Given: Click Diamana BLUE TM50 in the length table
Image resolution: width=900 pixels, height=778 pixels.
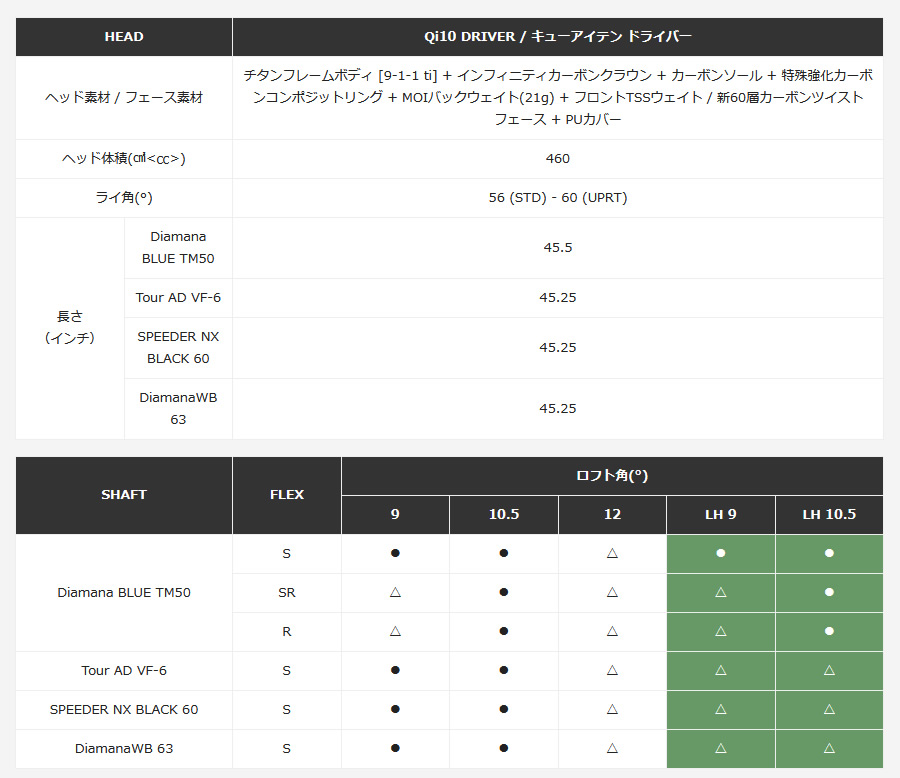Looking at the screenshot, I should coord(178,247).
